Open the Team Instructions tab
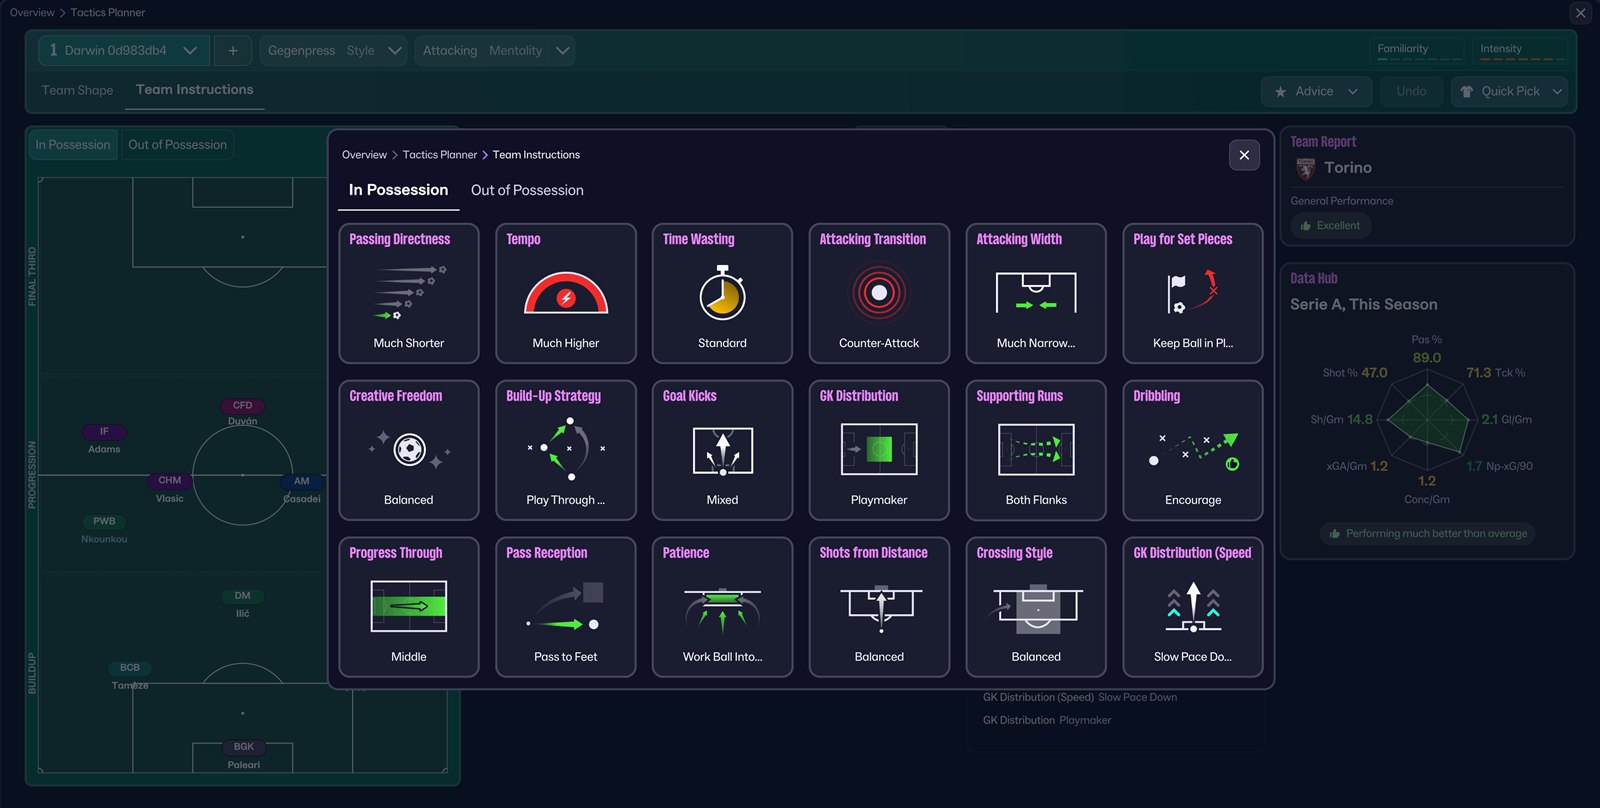The height and width of the screenshot is (808, 1600). click(195, 90)
